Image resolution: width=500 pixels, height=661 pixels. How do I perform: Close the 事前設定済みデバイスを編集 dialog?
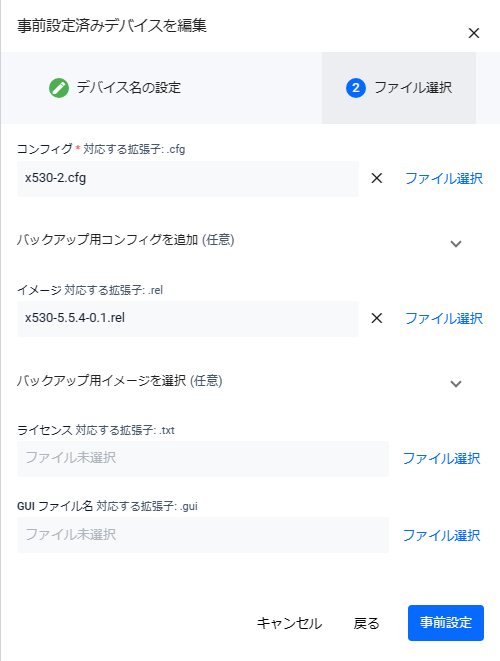click(x=474, y=33)
